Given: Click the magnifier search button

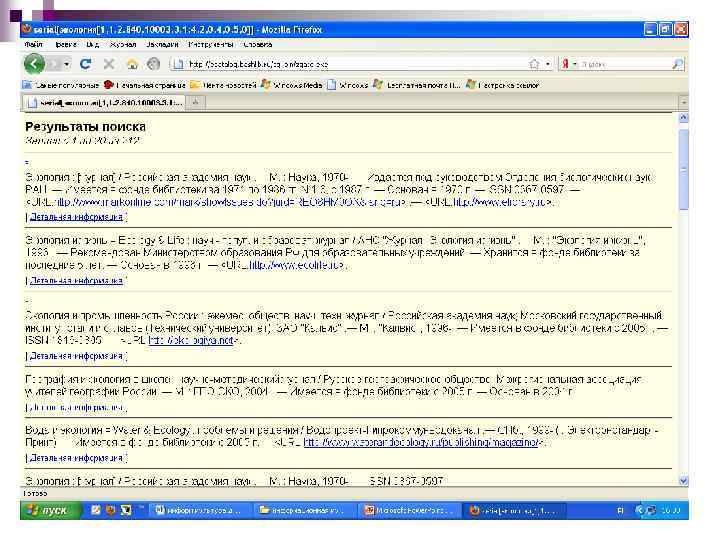Looking at the screenshot, I should pyautogui.click(x=677, y=64).
